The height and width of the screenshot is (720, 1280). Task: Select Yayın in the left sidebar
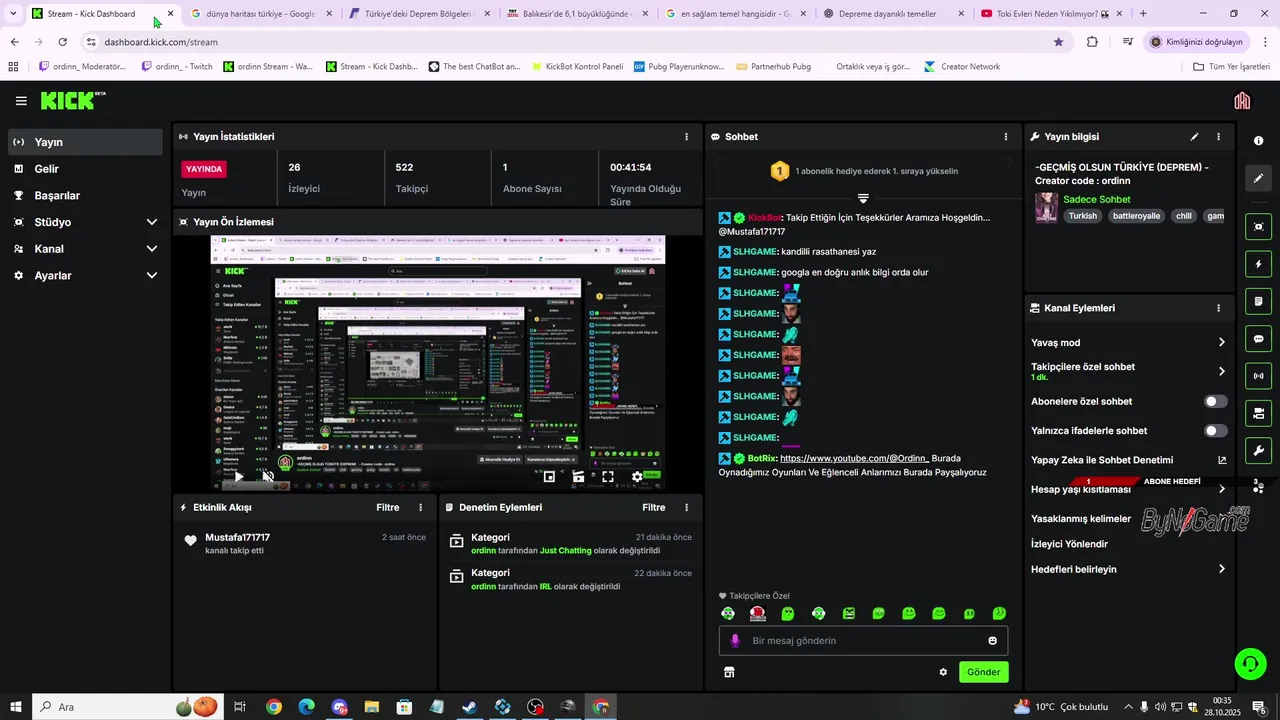pyautogui.click(x=86, y=142)
